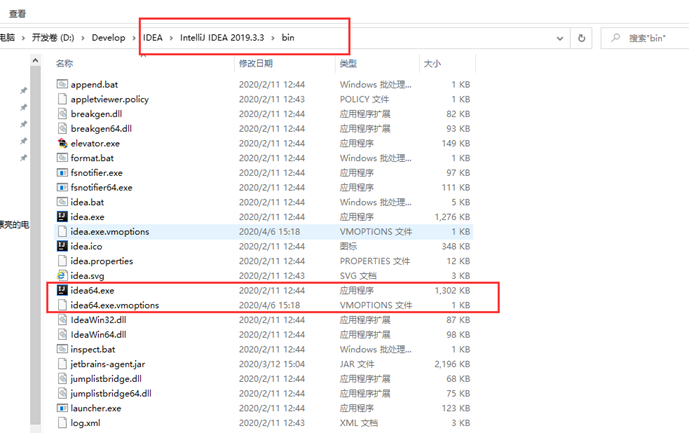Click the Develop breadcrumb segment
Image resolution: width=689 pixels, height=433 pixels.
tap(109, 38)
